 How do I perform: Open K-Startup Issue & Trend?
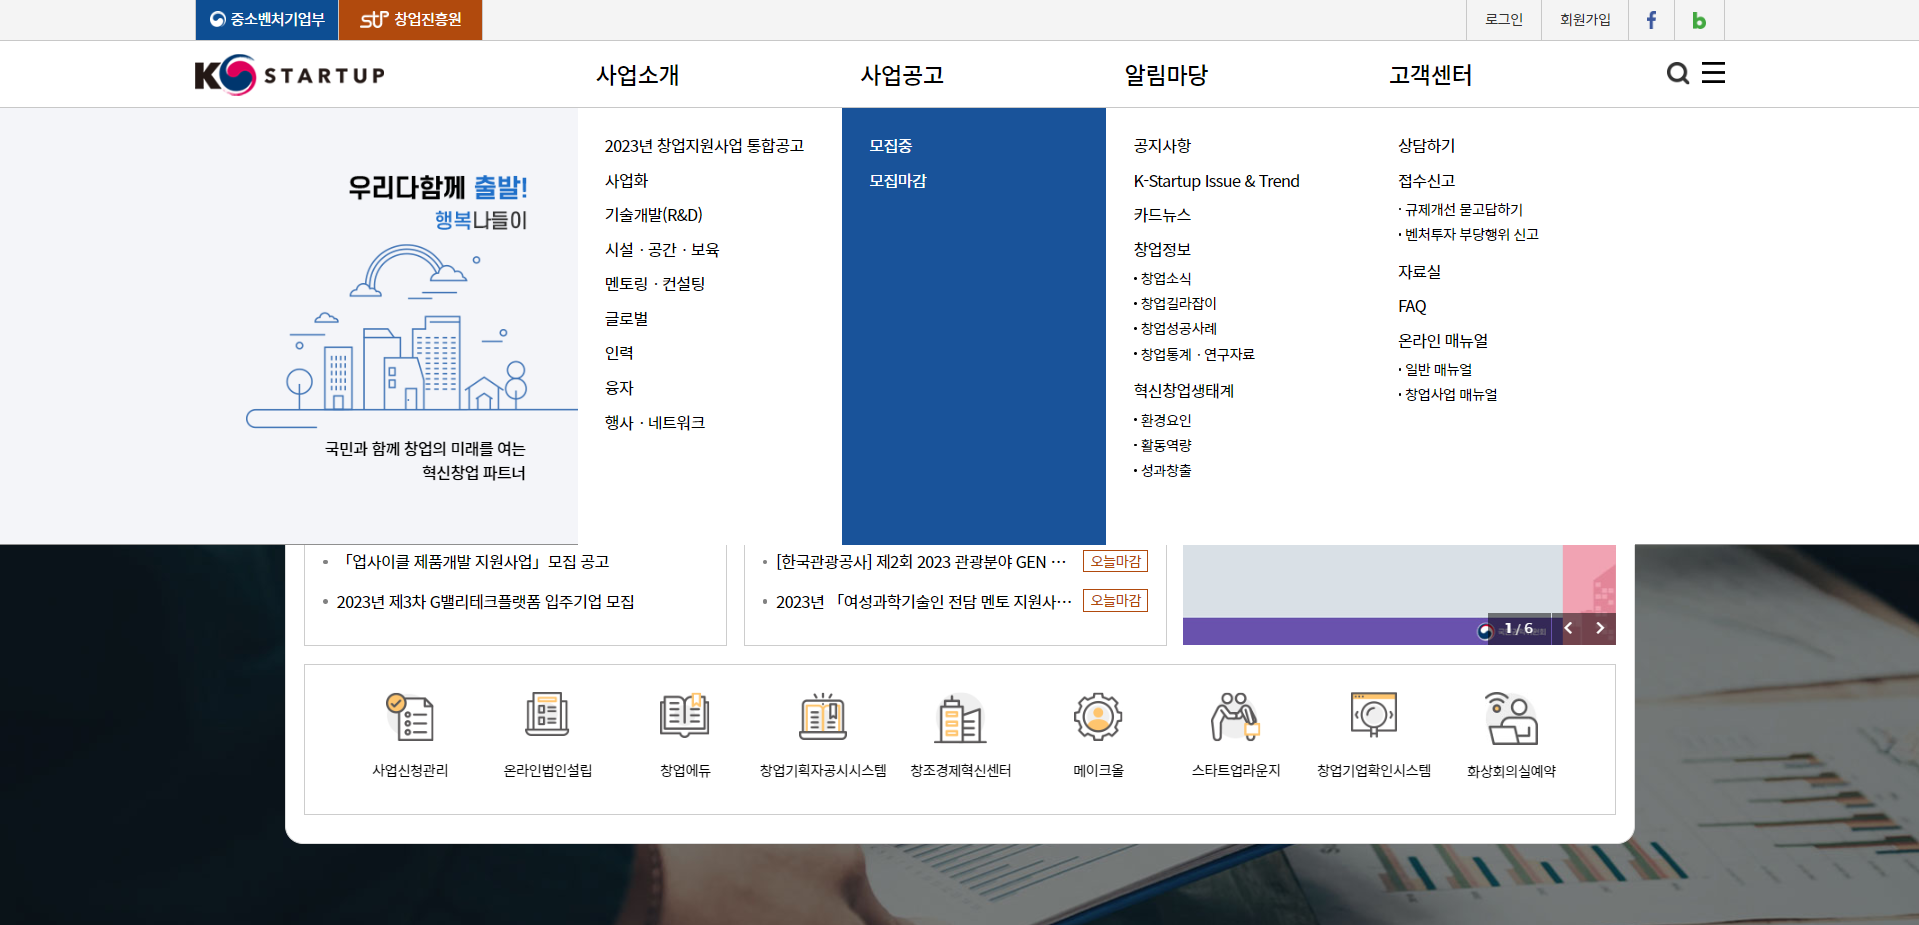click(1216, 181)
